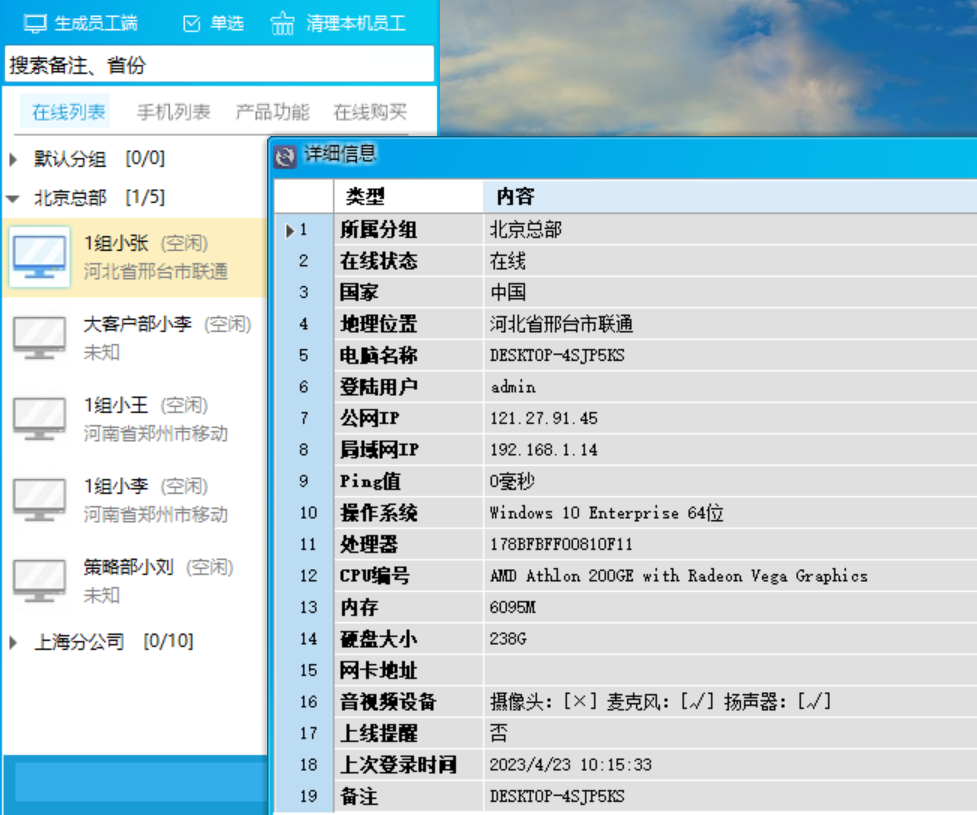Click the 清理本机员工 broom icon

(283, 23)
